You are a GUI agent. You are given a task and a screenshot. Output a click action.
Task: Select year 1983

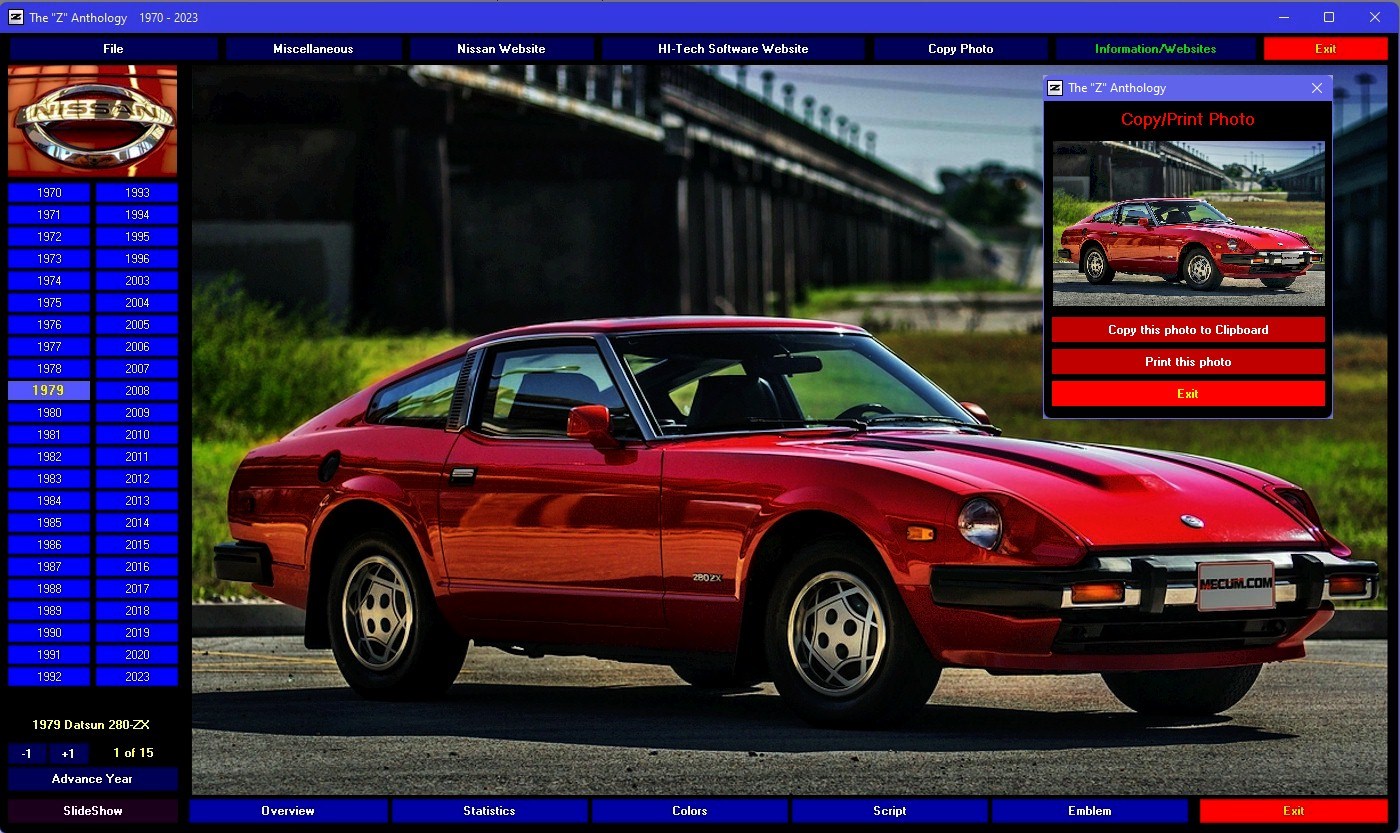coord(49,479)
